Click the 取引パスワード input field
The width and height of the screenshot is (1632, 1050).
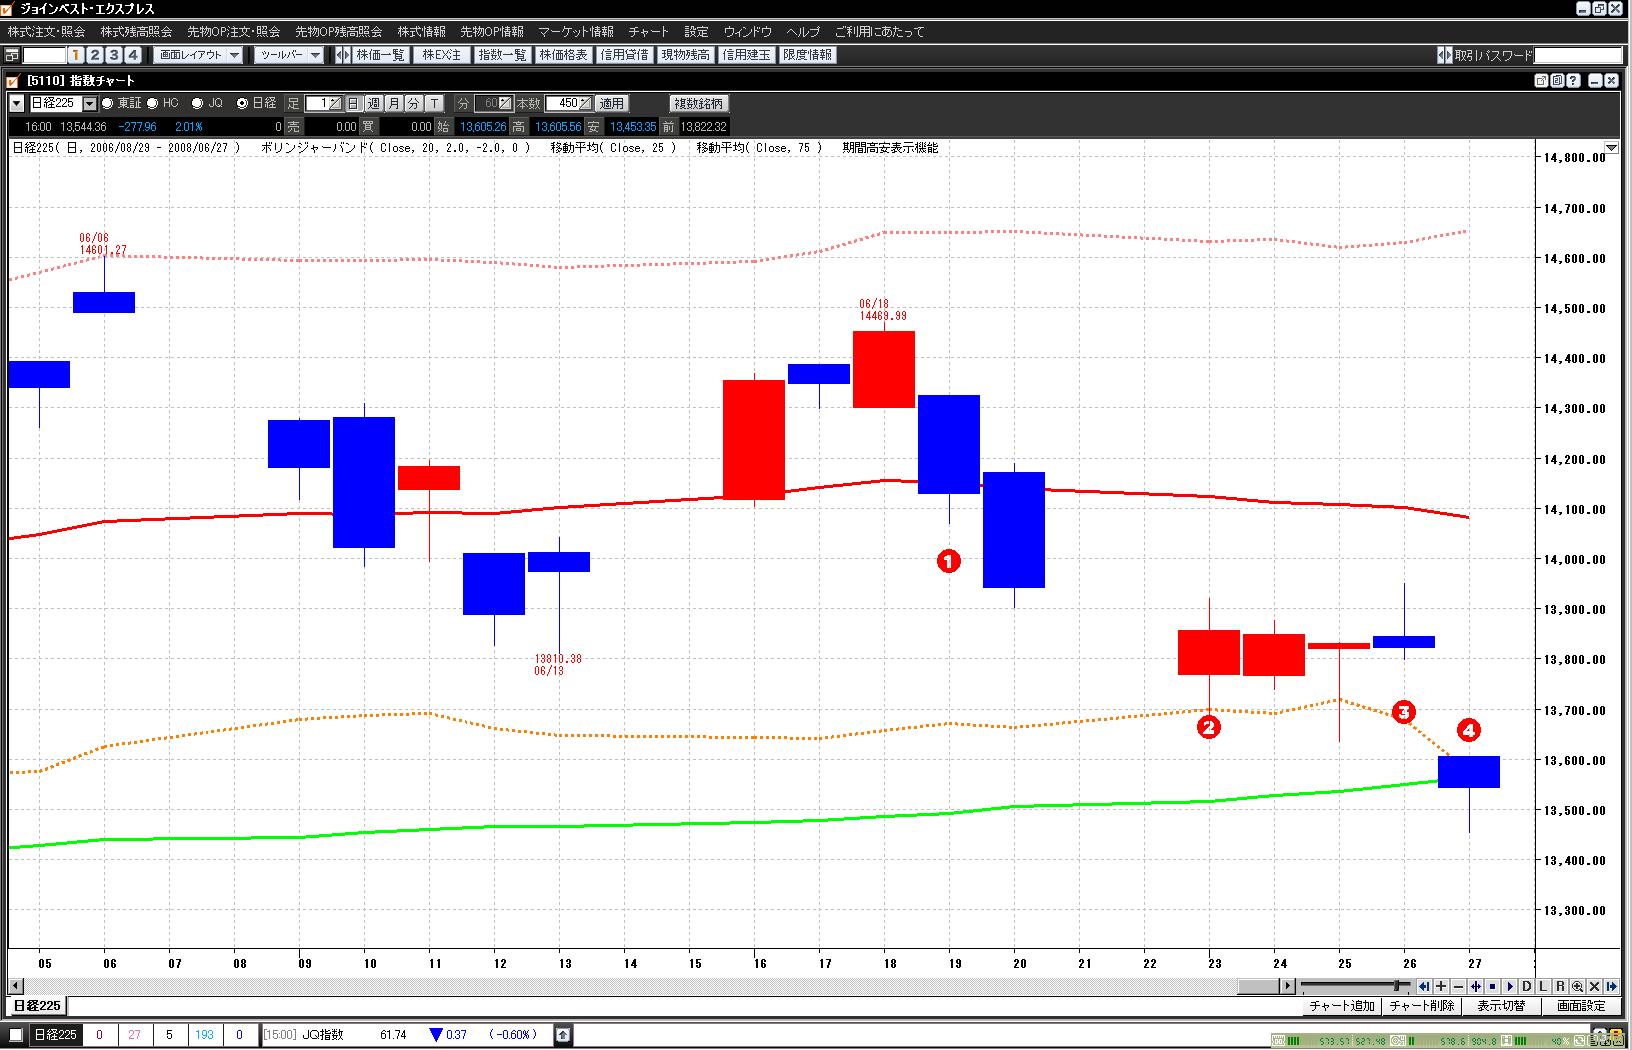(1577, 55)
